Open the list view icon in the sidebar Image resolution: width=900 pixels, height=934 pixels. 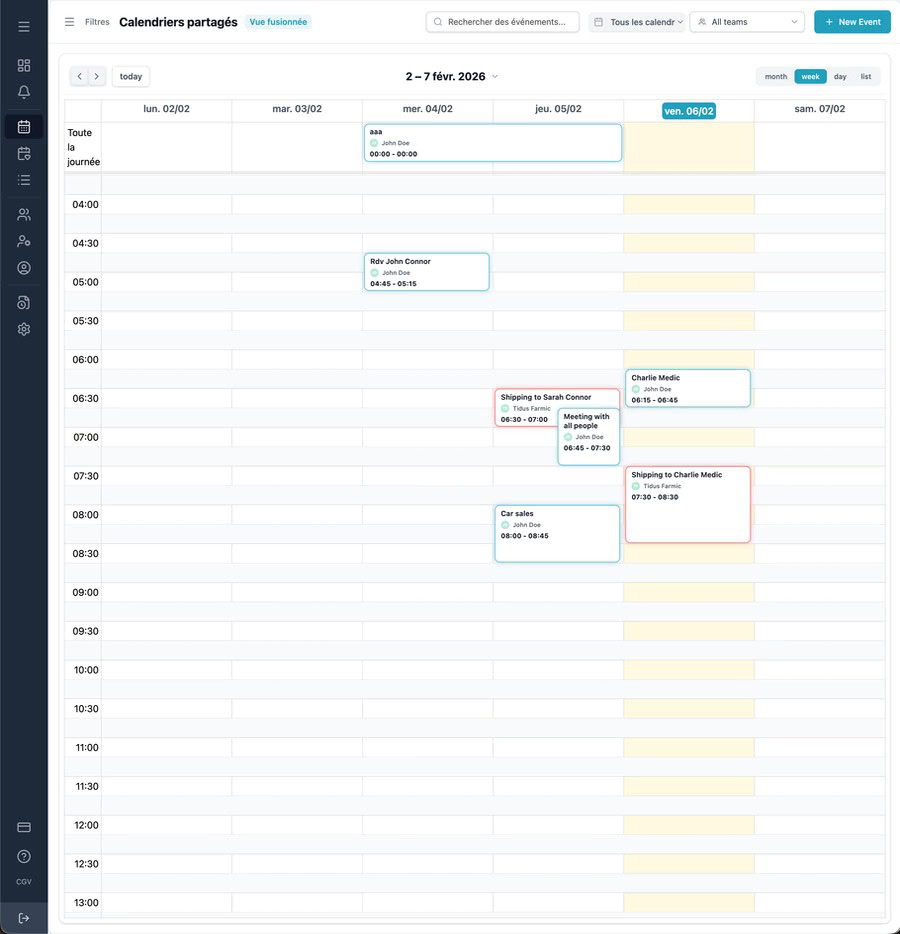(23, 180)
